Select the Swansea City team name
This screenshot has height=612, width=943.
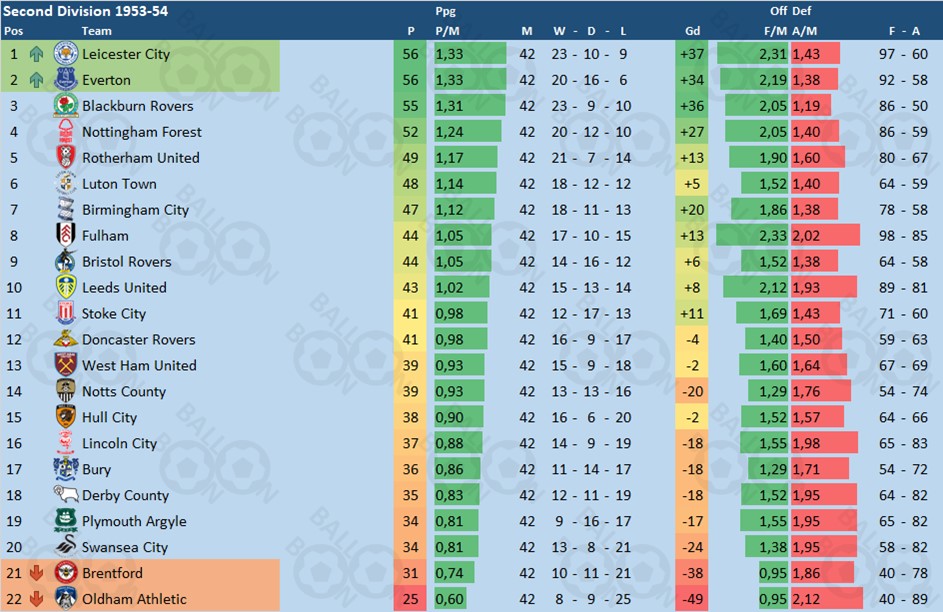tap(124, 547)
